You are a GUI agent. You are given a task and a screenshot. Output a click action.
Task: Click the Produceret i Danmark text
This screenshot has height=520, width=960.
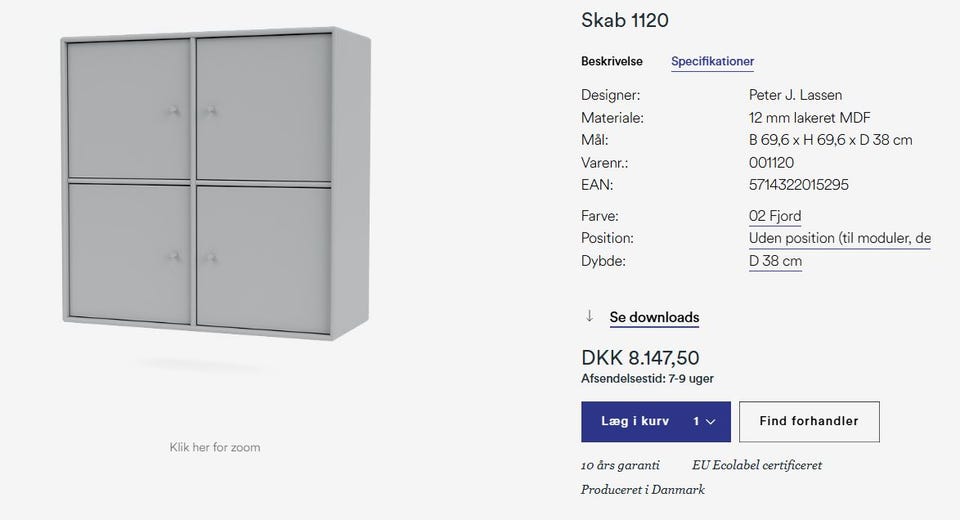[x=643, y=490]
